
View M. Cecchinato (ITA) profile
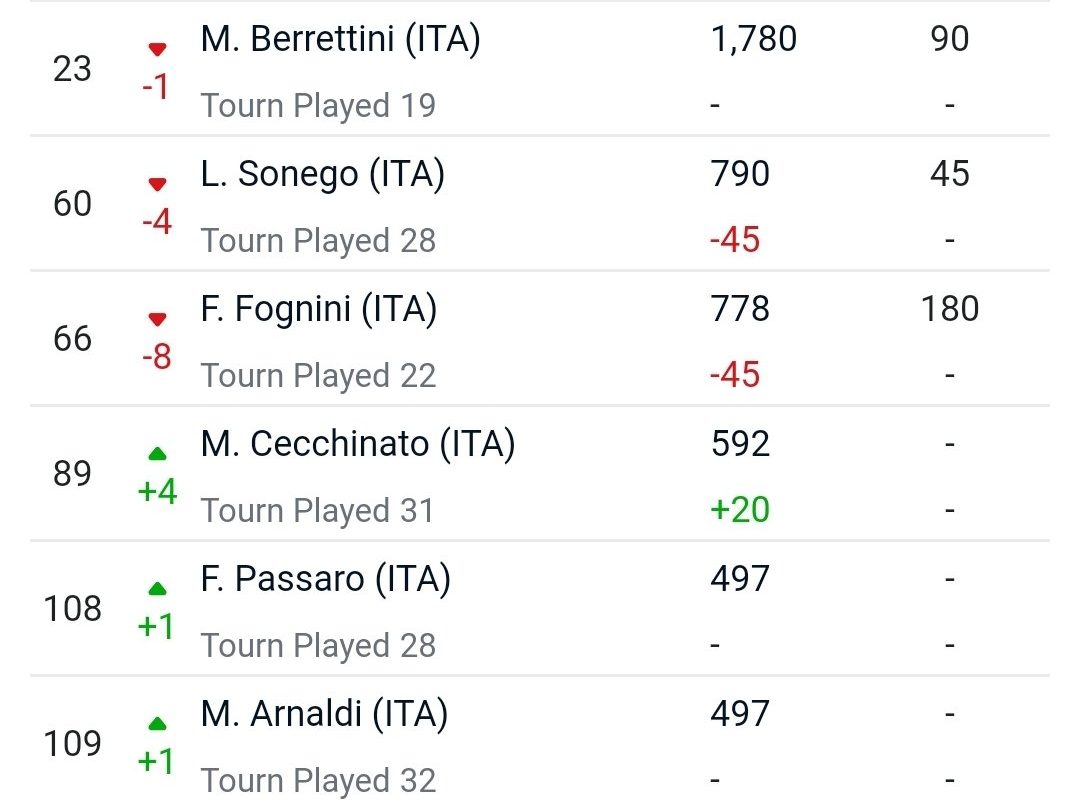[x=357, y=444]
